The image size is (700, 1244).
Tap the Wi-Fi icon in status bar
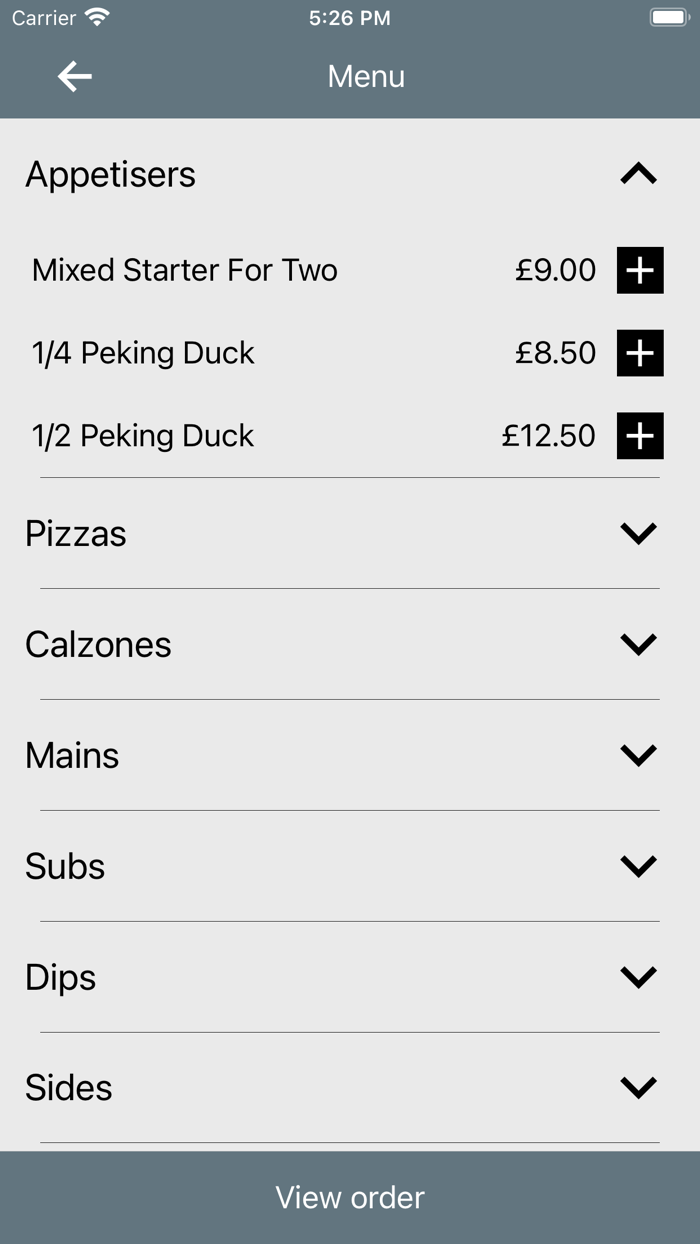97,16
